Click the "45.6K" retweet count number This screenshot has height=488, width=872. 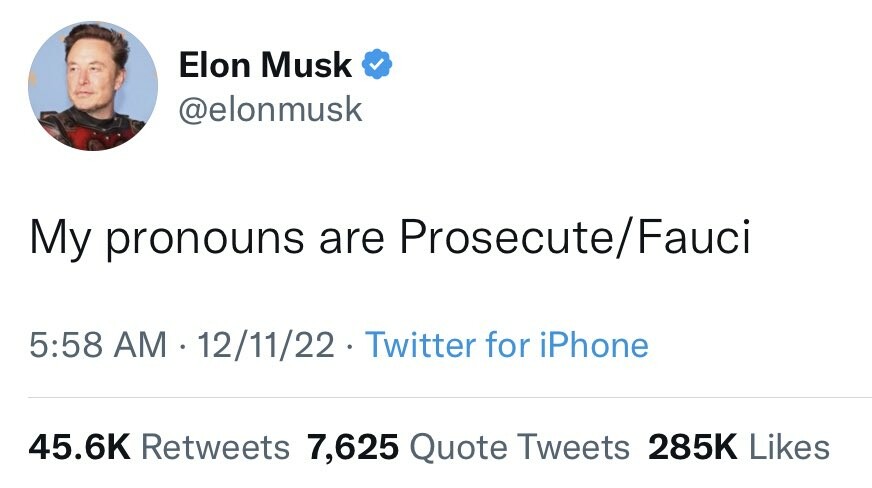coord(80,447)
